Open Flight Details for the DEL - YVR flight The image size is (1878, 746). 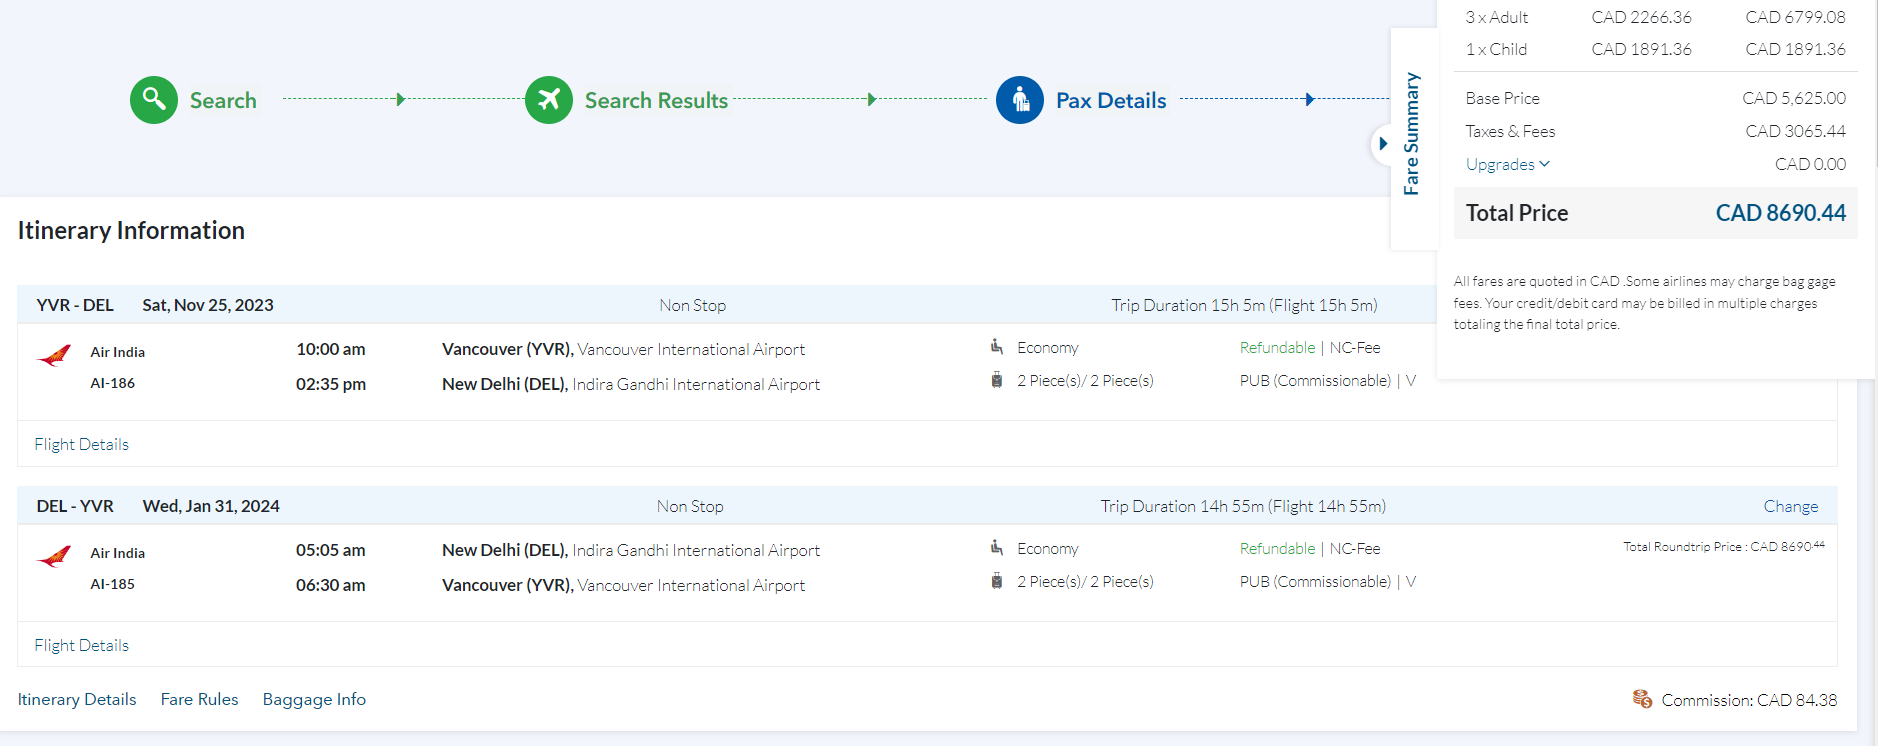pyautogui.click(x=82, y=645)
